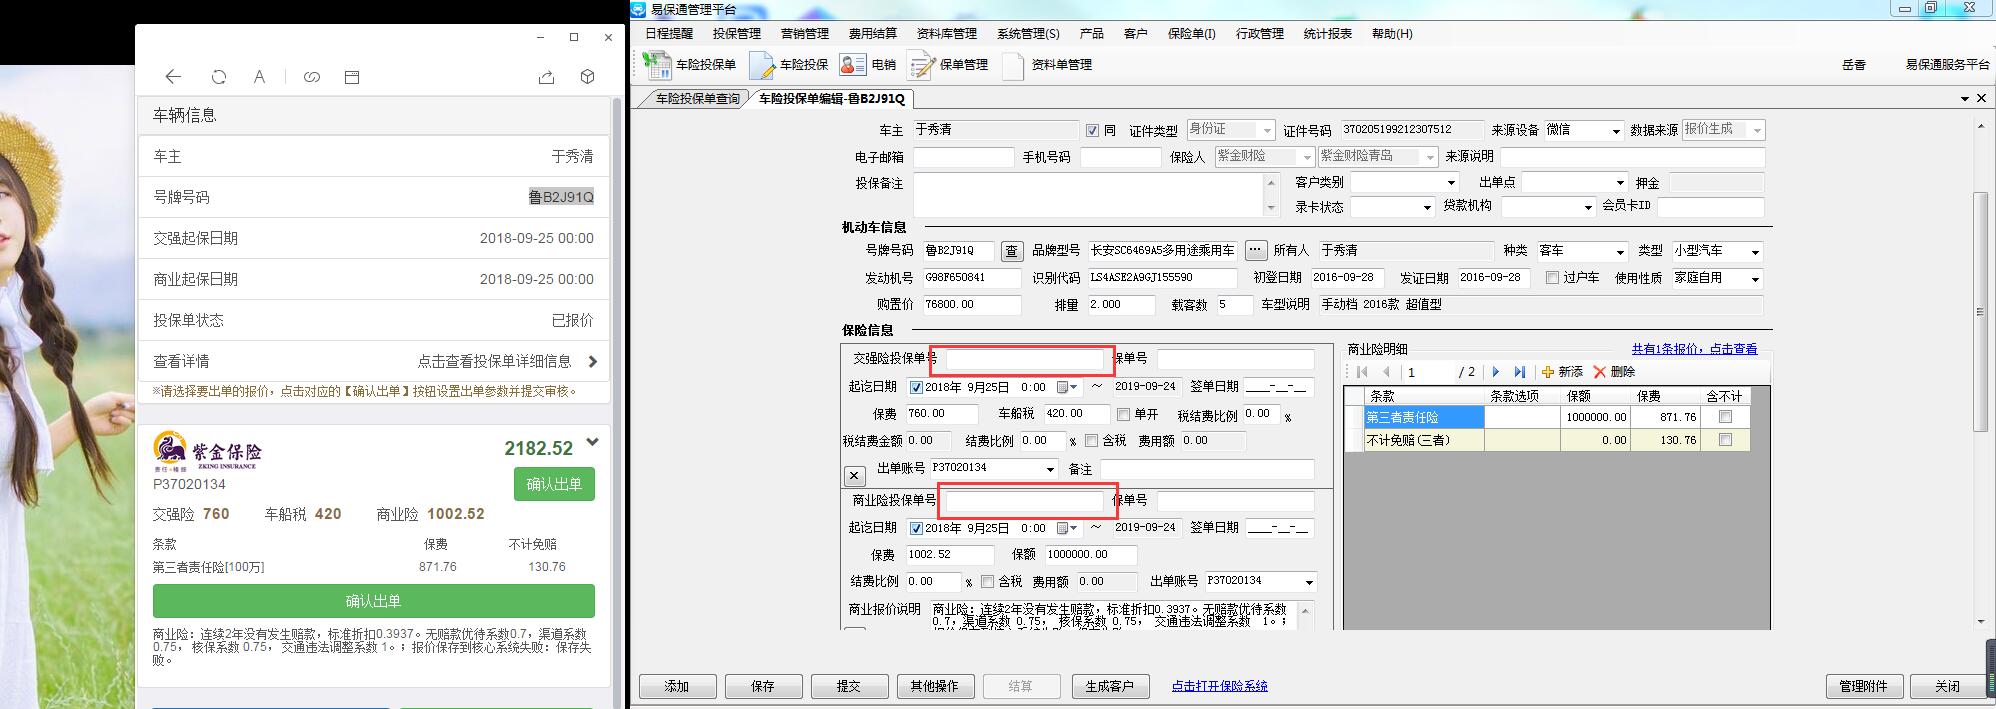Image resolution: width=1996 pixels, height=709 pixels.
Task: Open the 出单点 dropdown
Action: 1620,183
